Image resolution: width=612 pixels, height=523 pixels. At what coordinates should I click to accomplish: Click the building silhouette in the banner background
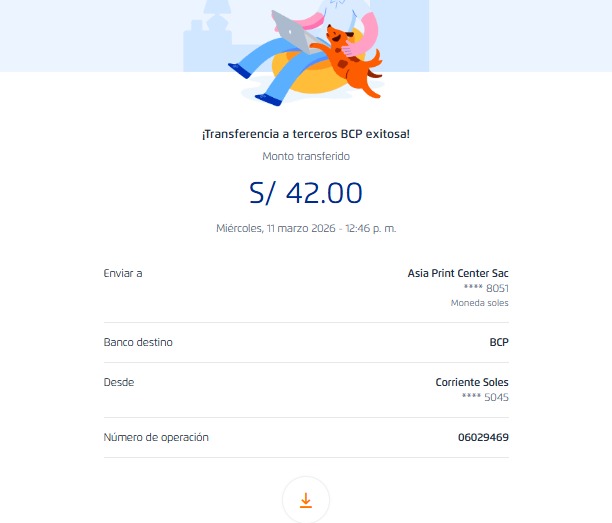coord(212,40)
